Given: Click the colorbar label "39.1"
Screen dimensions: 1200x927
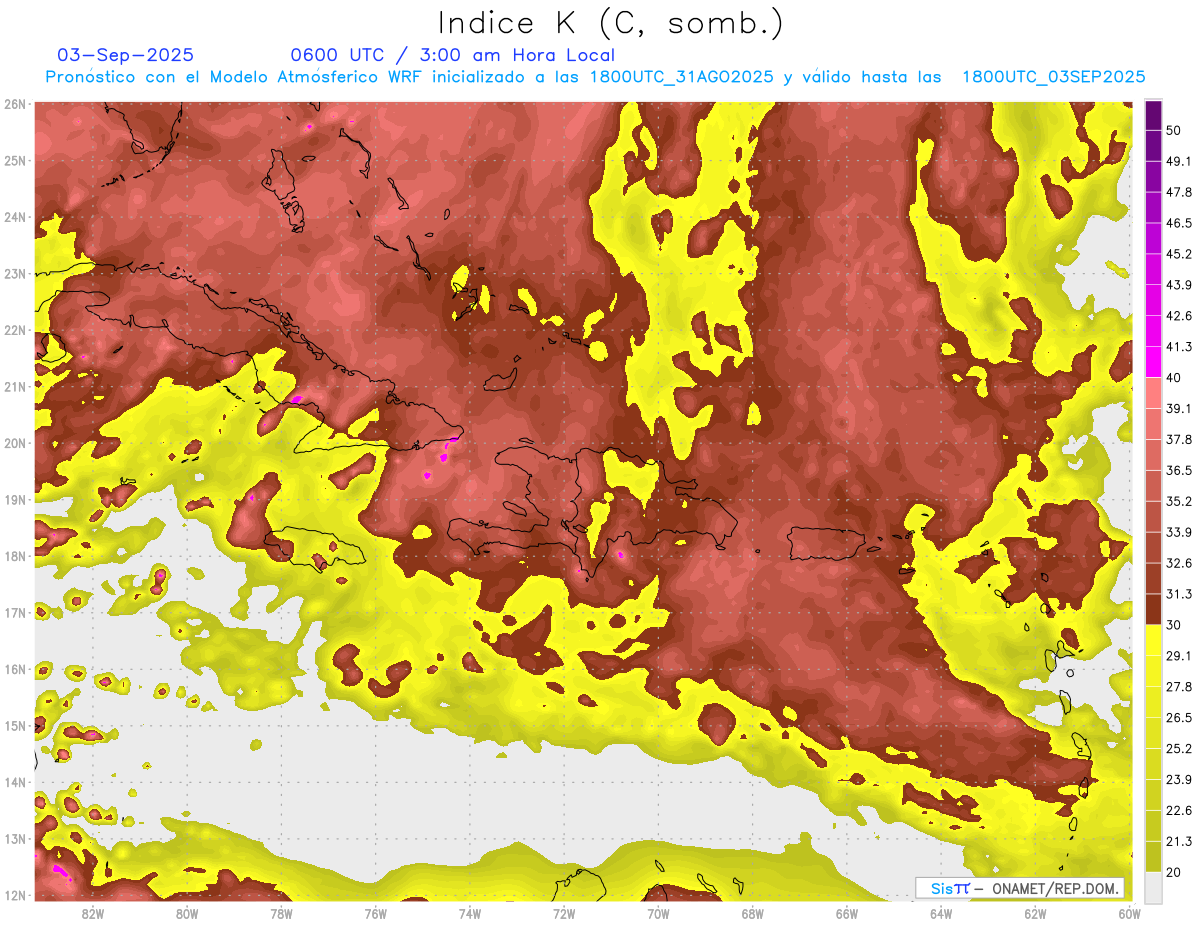Looking at the screenshot, I should pos(1178,408).
